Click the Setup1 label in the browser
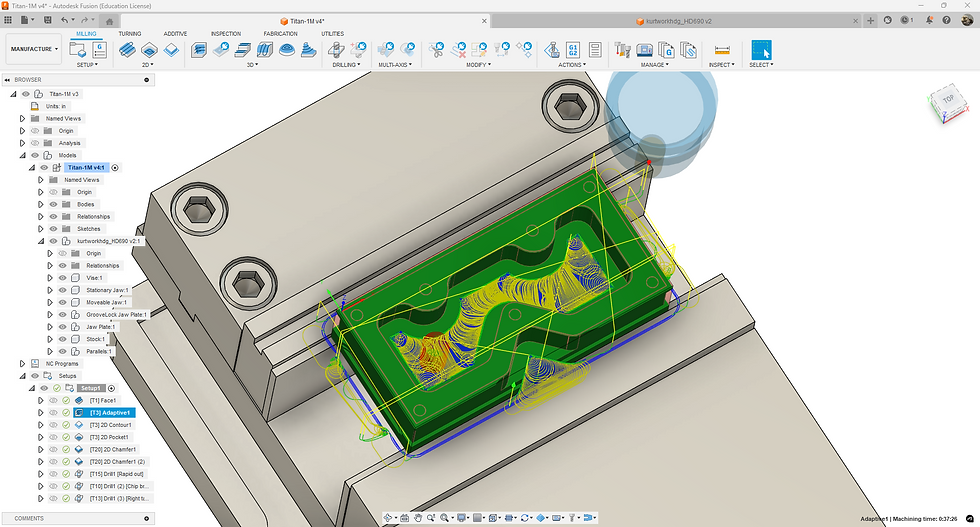 pos(91,388)
